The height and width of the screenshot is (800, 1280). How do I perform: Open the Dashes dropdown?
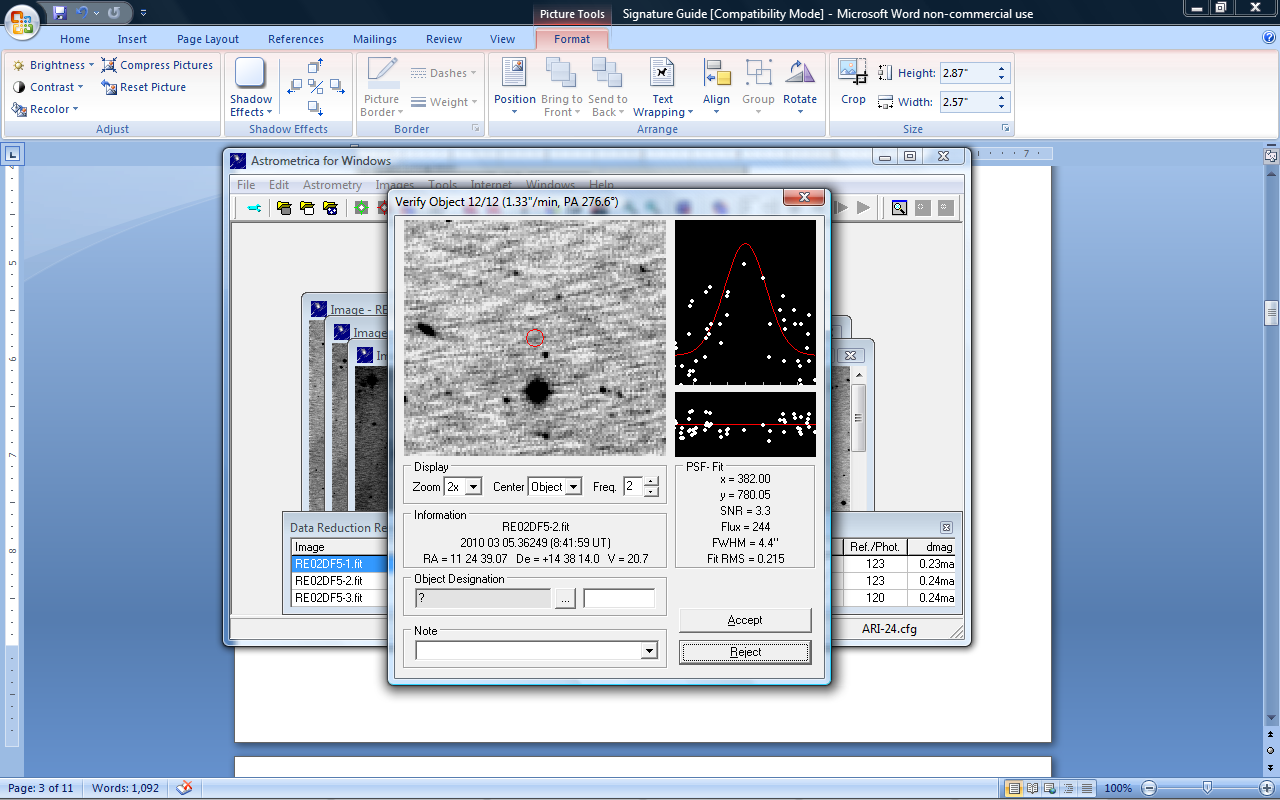pos(443,73)
